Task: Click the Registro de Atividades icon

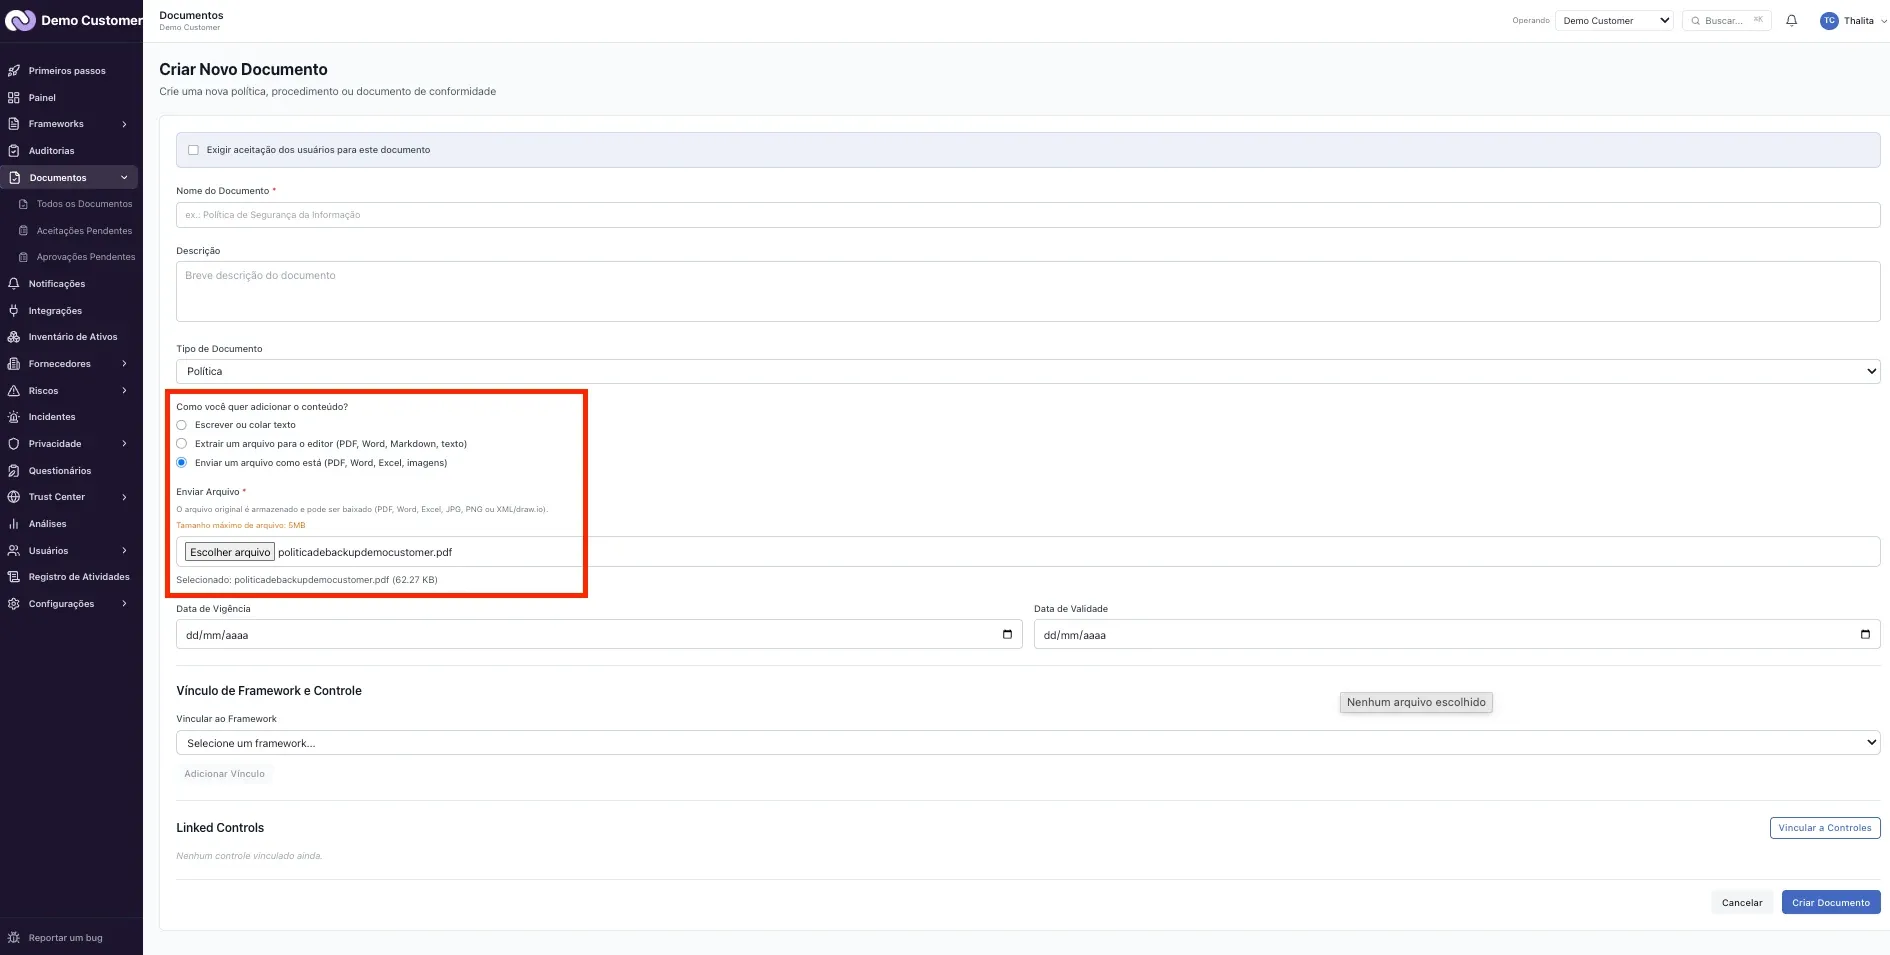Action: click(14, 577)
